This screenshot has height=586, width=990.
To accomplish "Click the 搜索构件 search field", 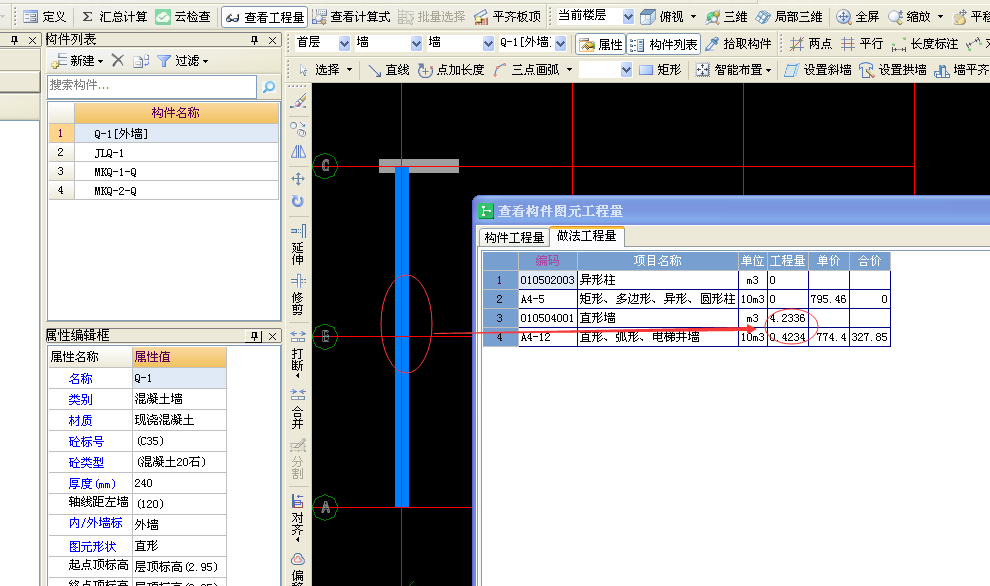I will (152, 85).
